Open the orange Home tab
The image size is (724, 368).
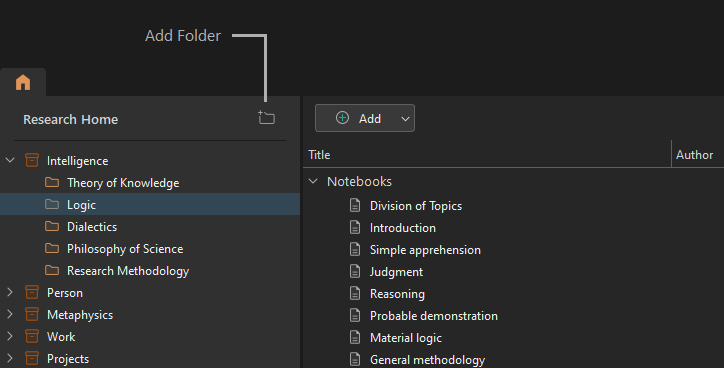(x=23, y=83)
